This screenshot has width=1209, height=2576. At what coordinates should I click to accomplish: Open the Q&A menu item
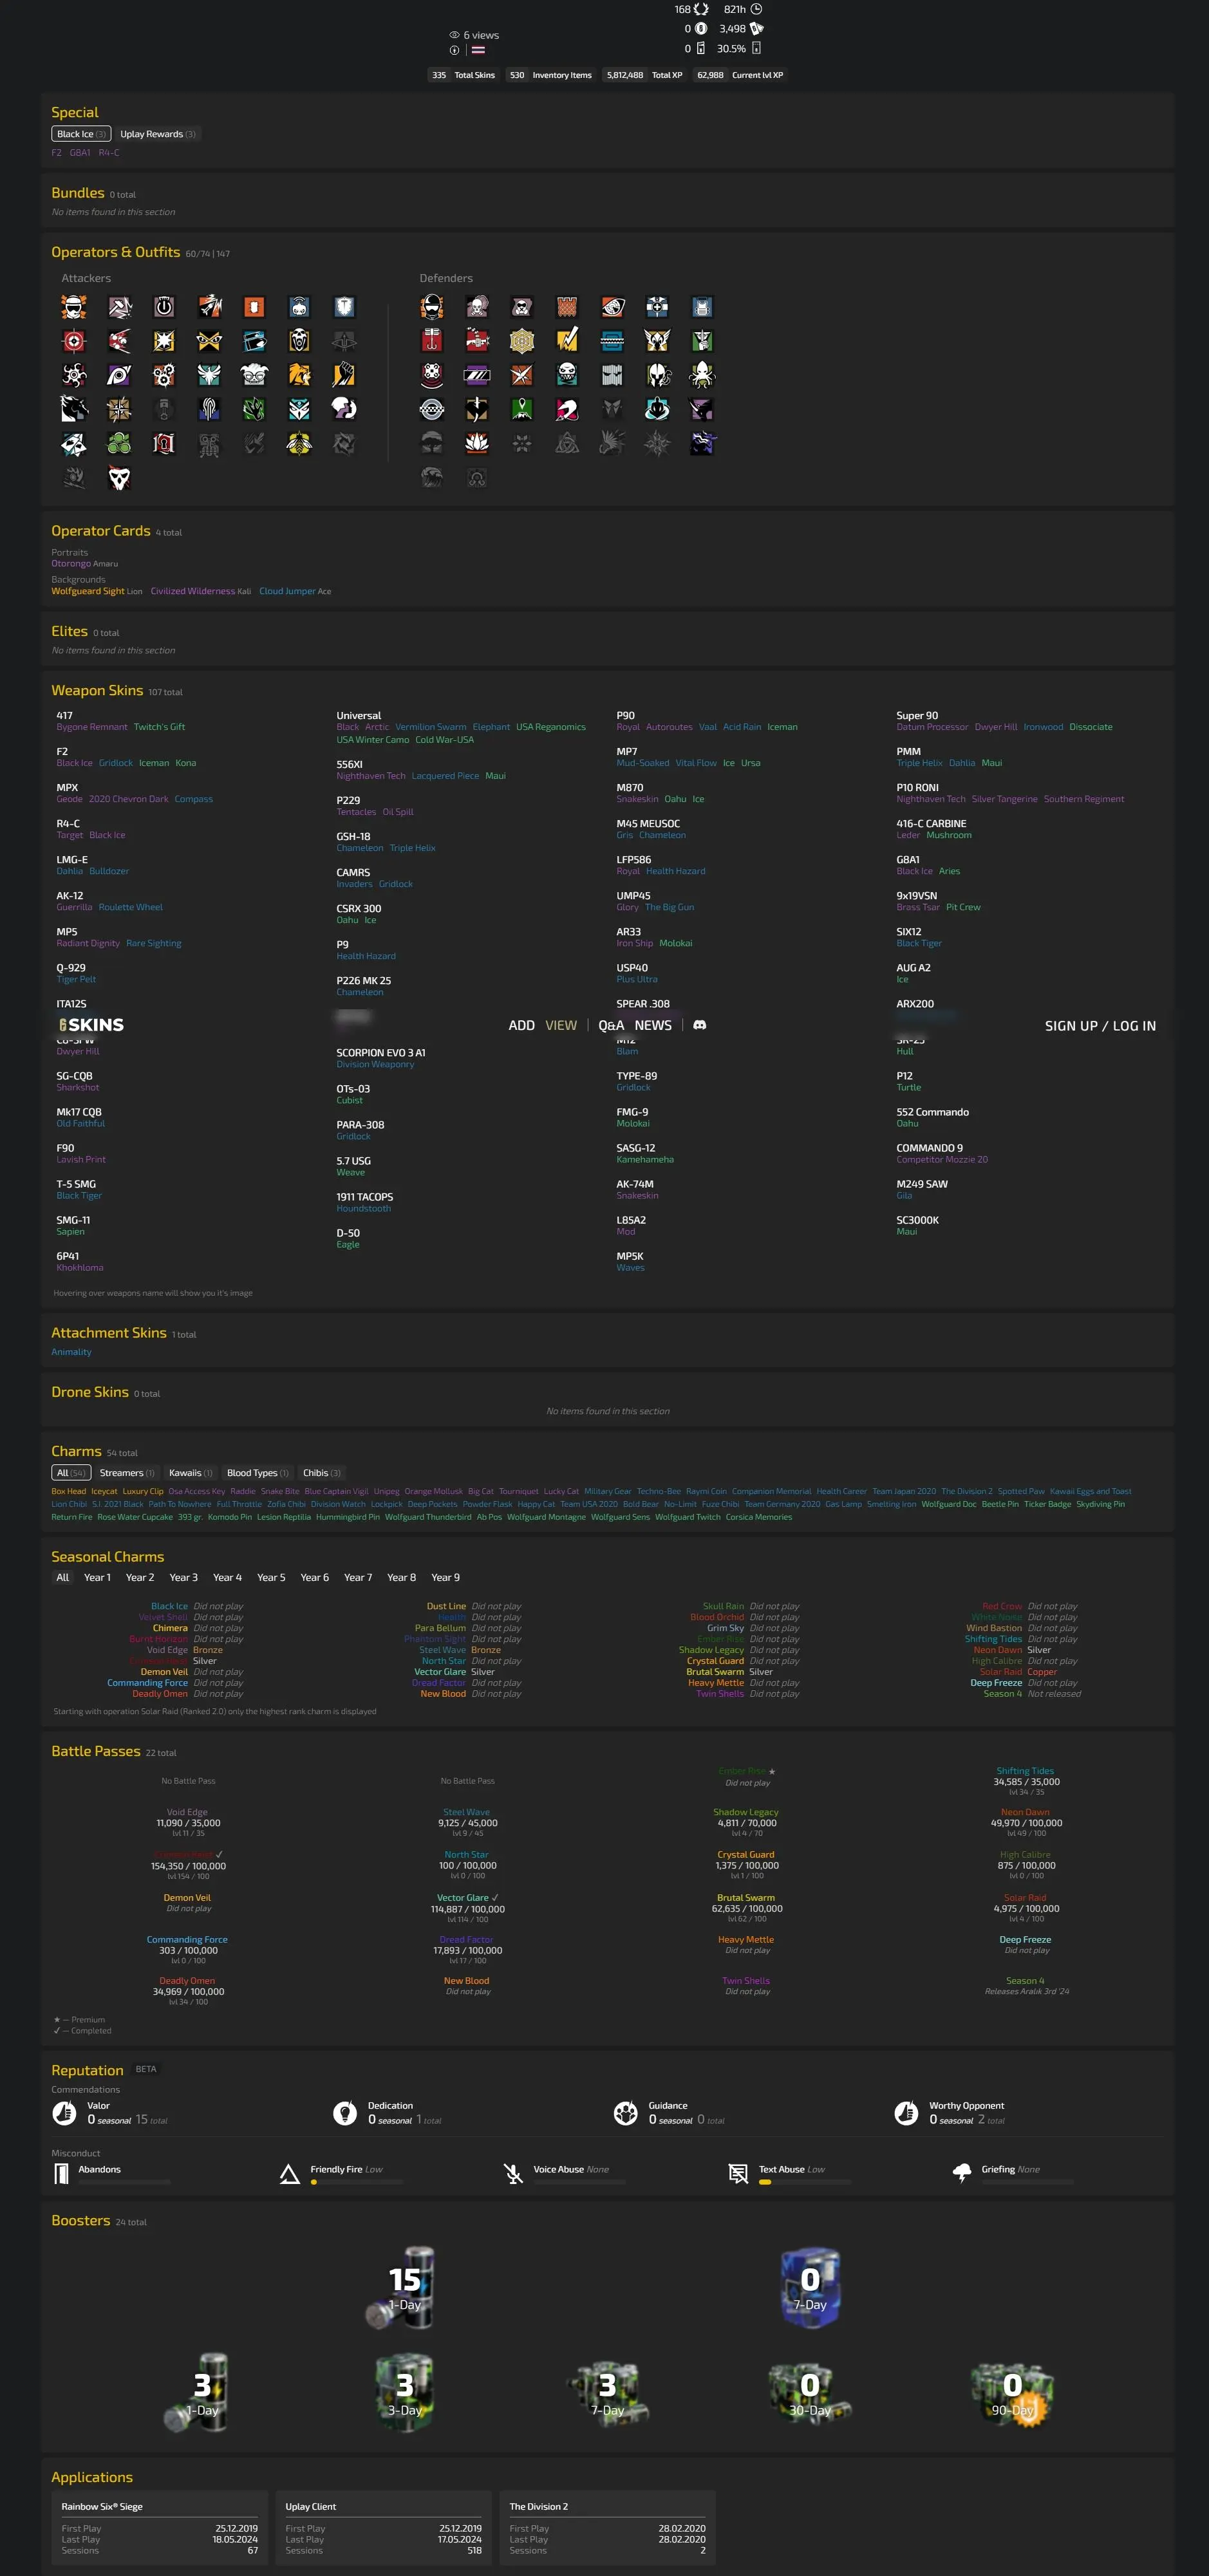pos(611,1025)
